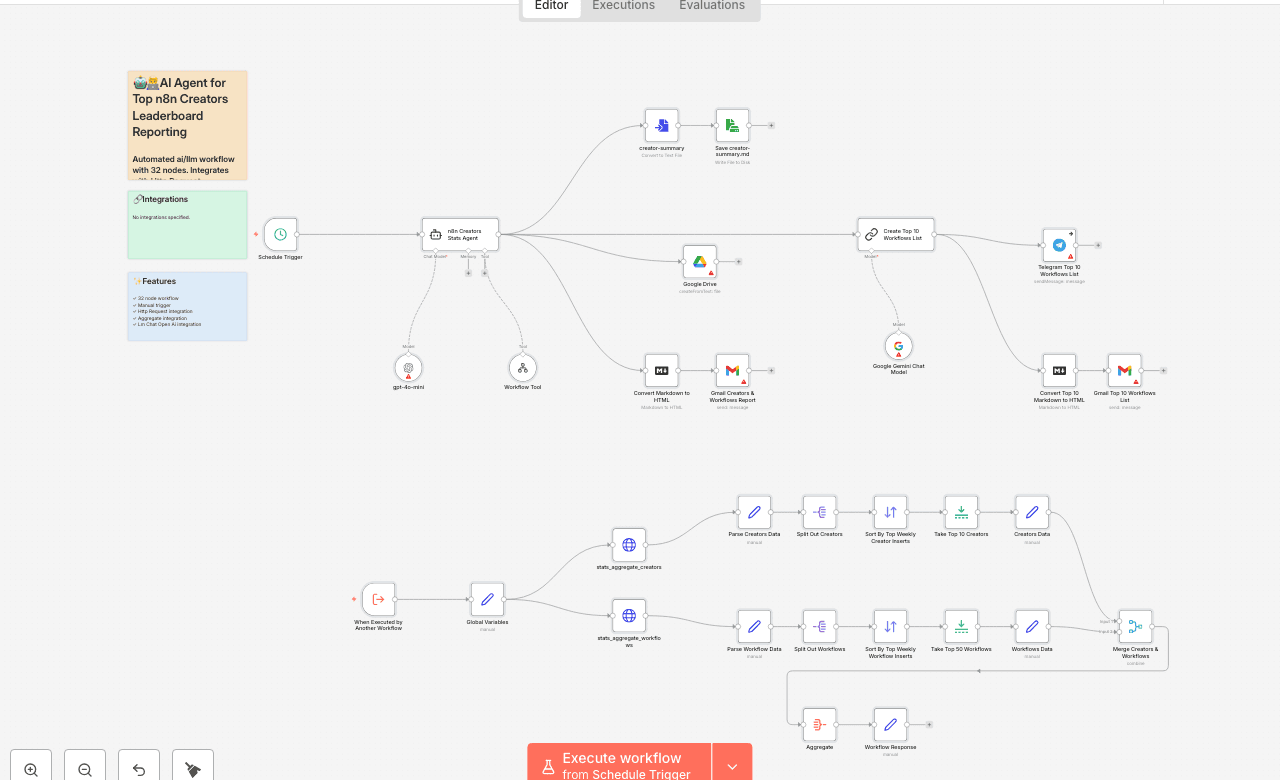Click the AI Agent leaderboard sticky note

[187, 125]
